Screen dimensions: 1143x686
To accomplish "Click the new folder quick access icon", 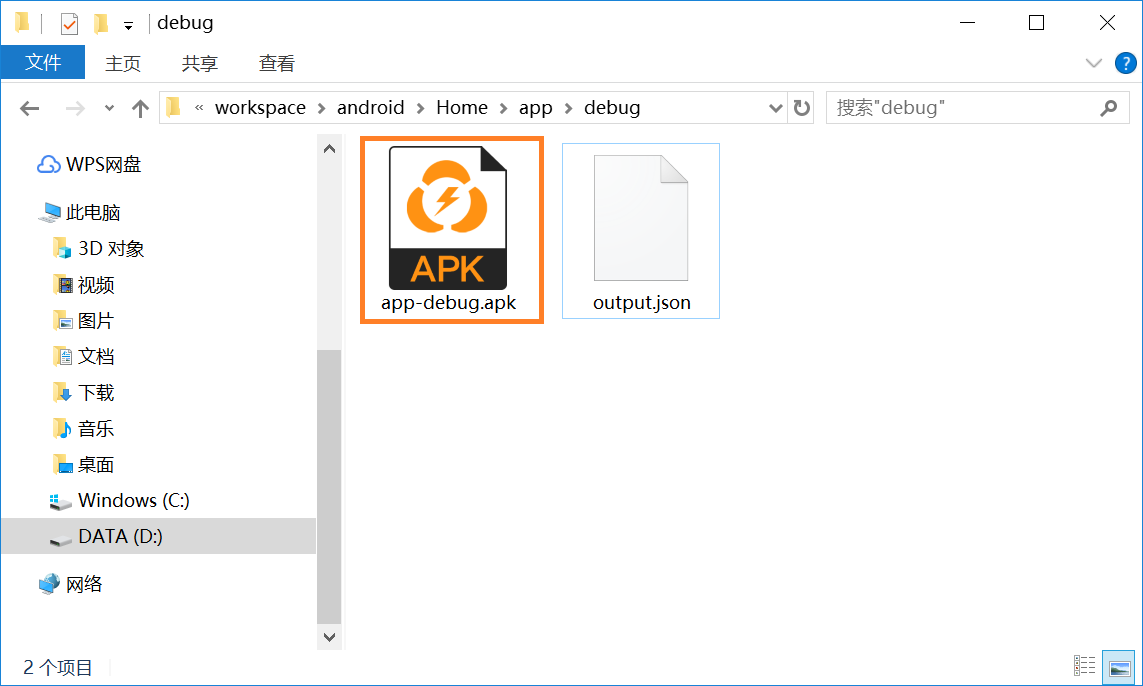I will pyautogui.click(x=101, y=23).
